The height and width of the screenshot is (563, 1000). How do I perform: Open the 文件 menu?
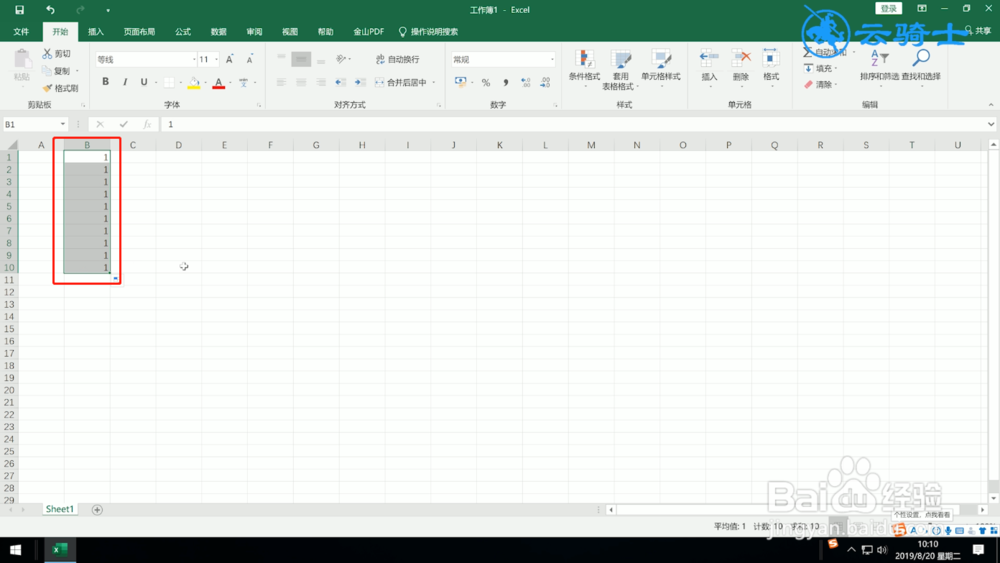(21, 31)
